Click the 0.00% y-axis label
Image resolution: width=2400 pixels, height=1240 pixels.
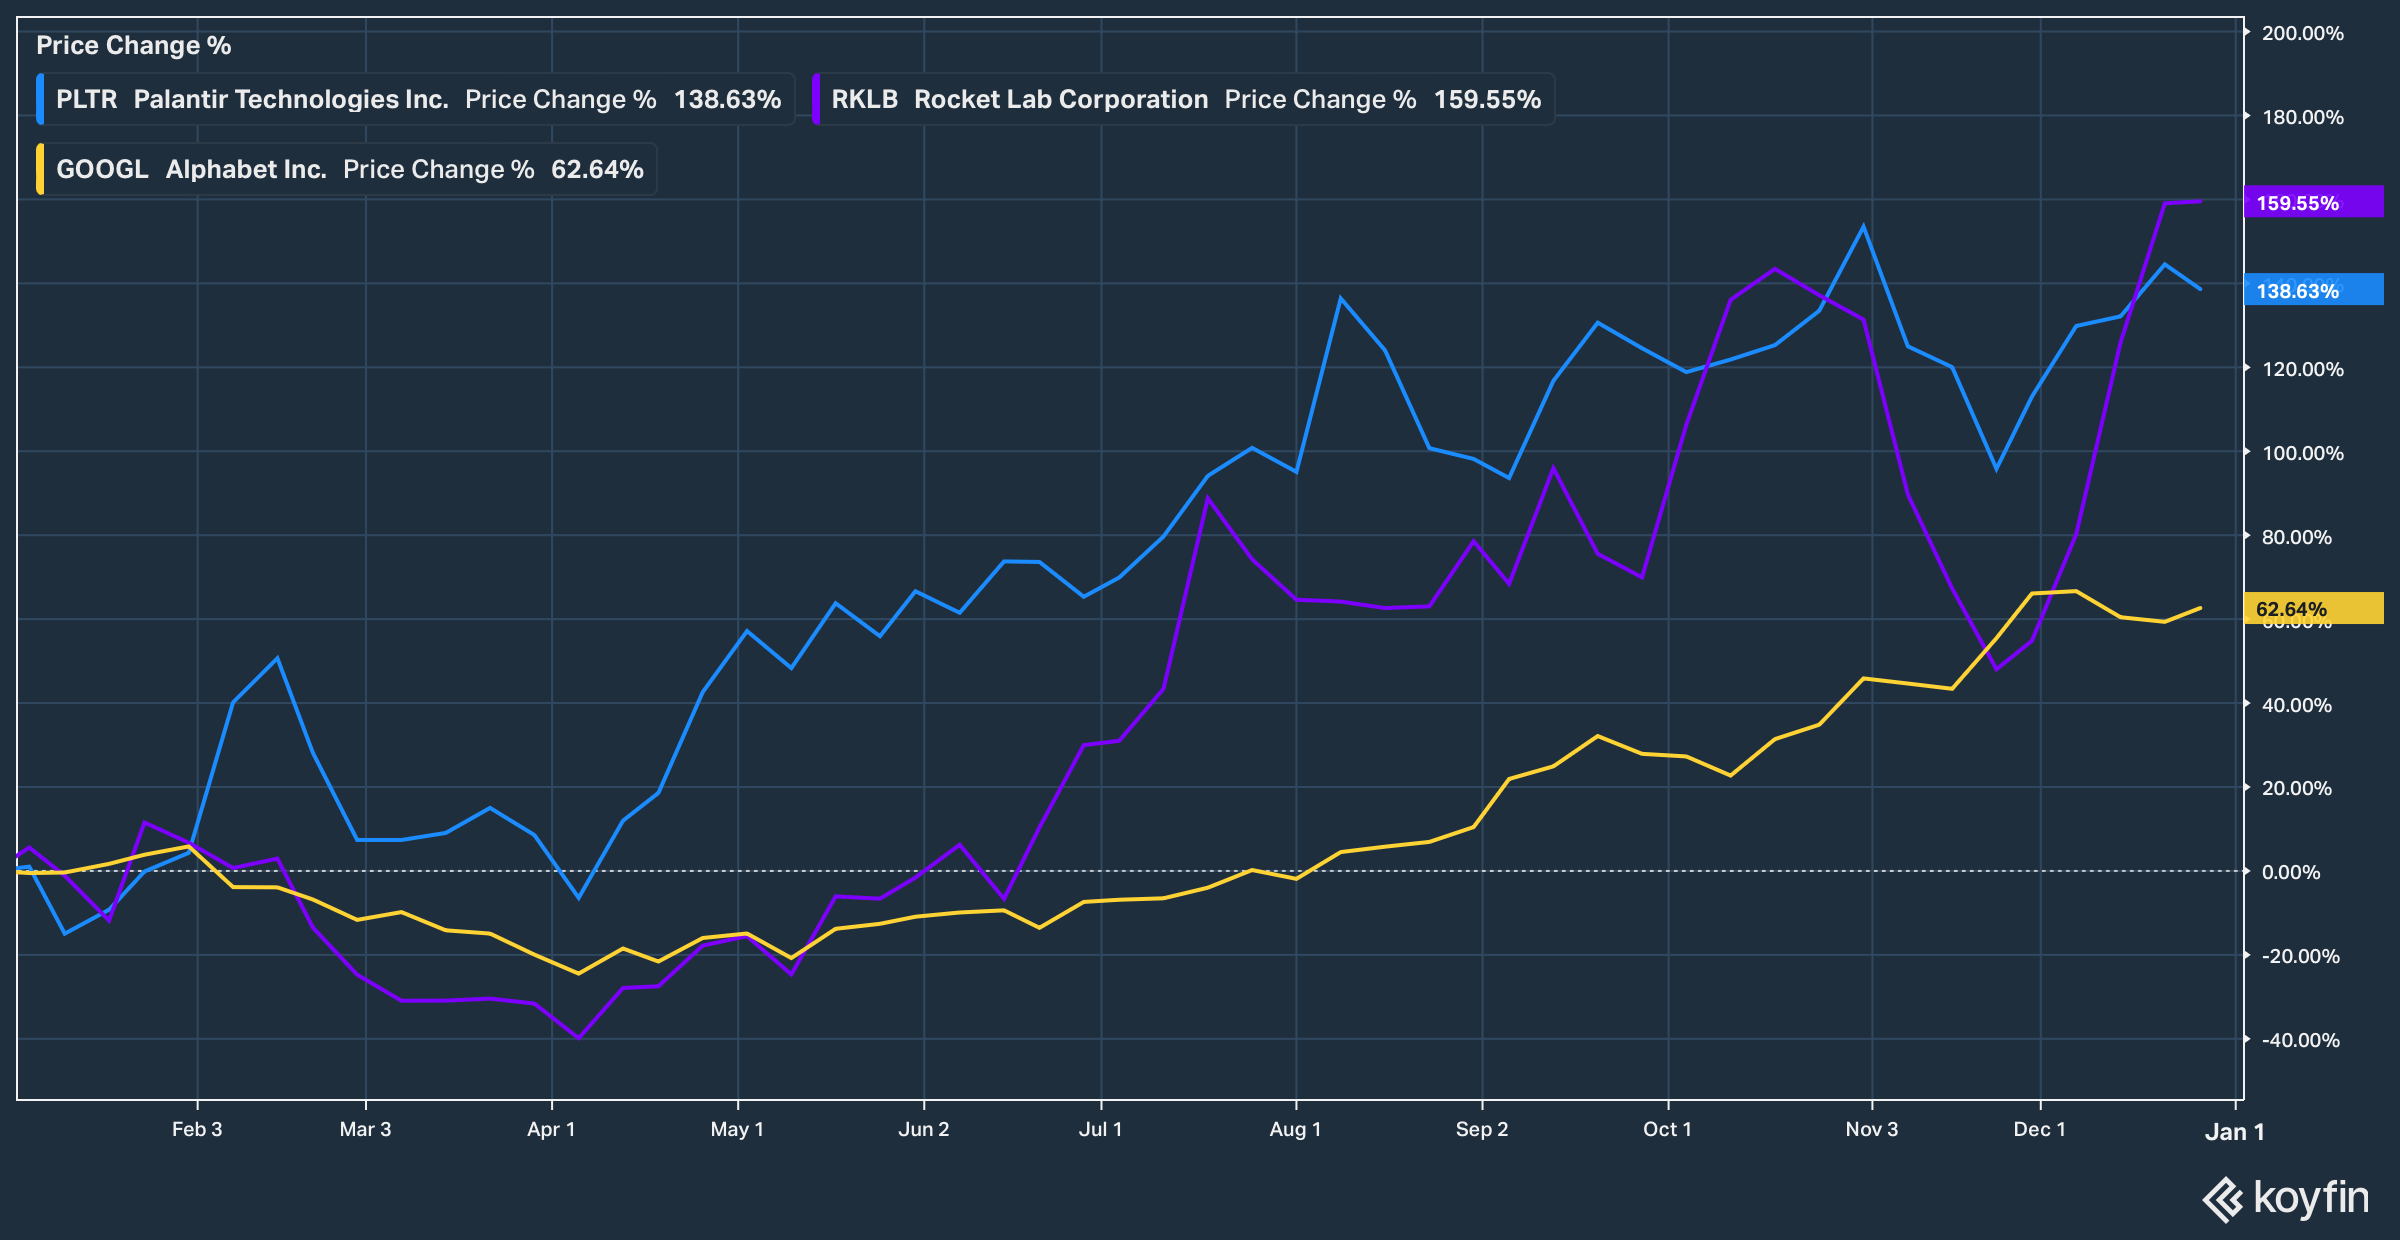tap(2291, 872)
